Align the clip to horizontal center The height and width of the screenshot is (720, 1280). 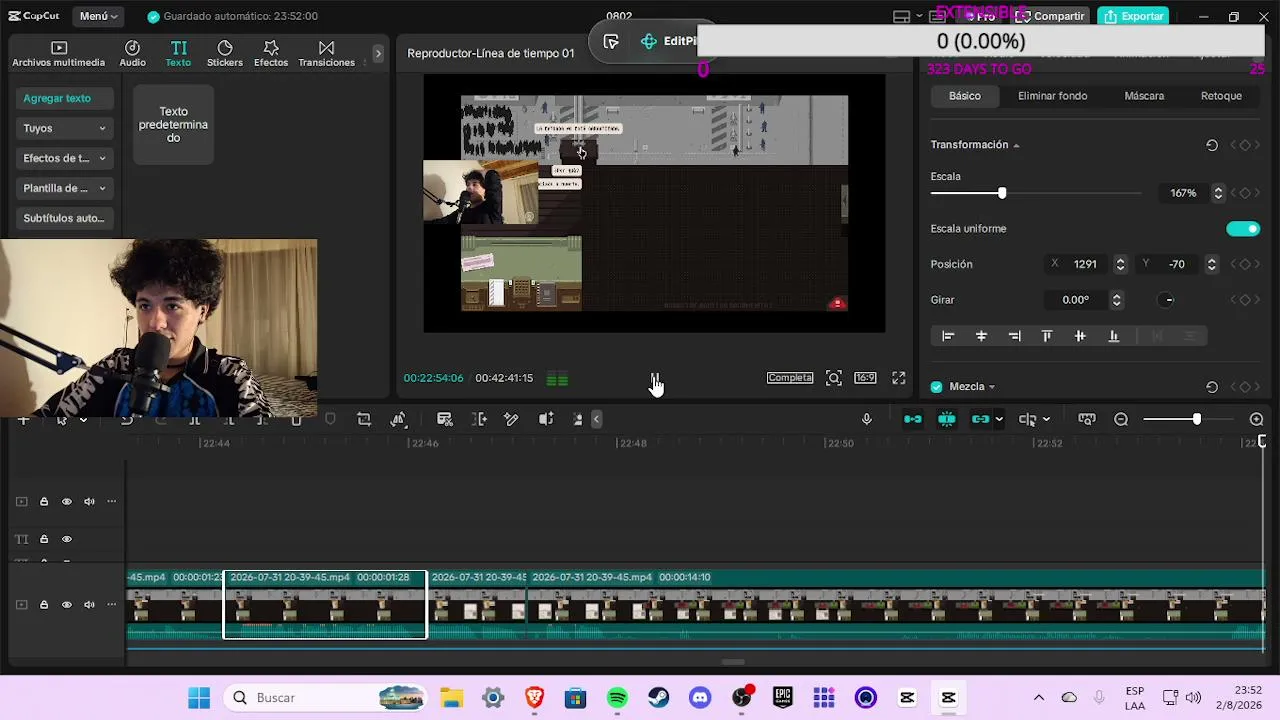(981, 336)
